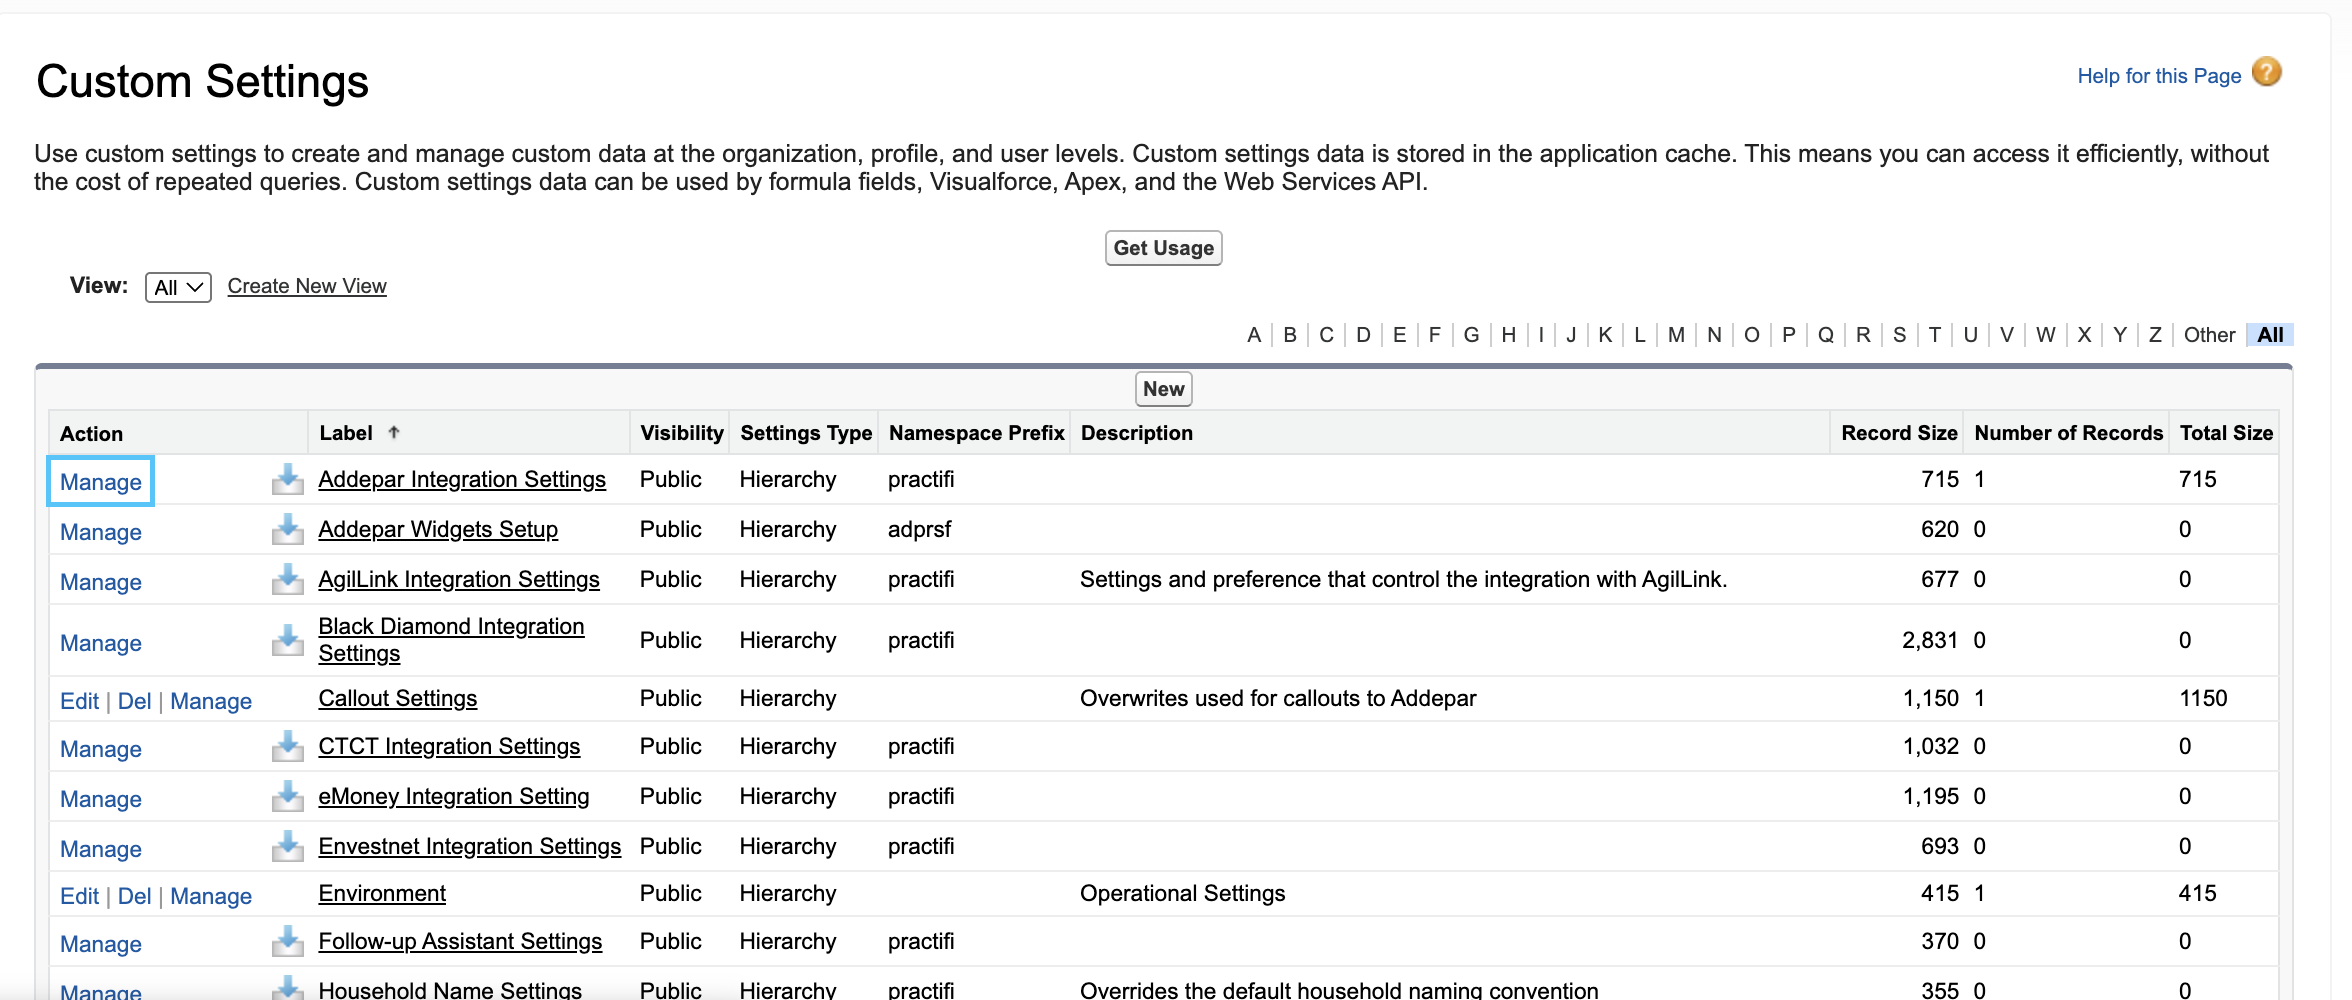Open Help for this Page link
Image resolution: width=2352 pixels, height=1000 pixels.
coord(2159,76)
